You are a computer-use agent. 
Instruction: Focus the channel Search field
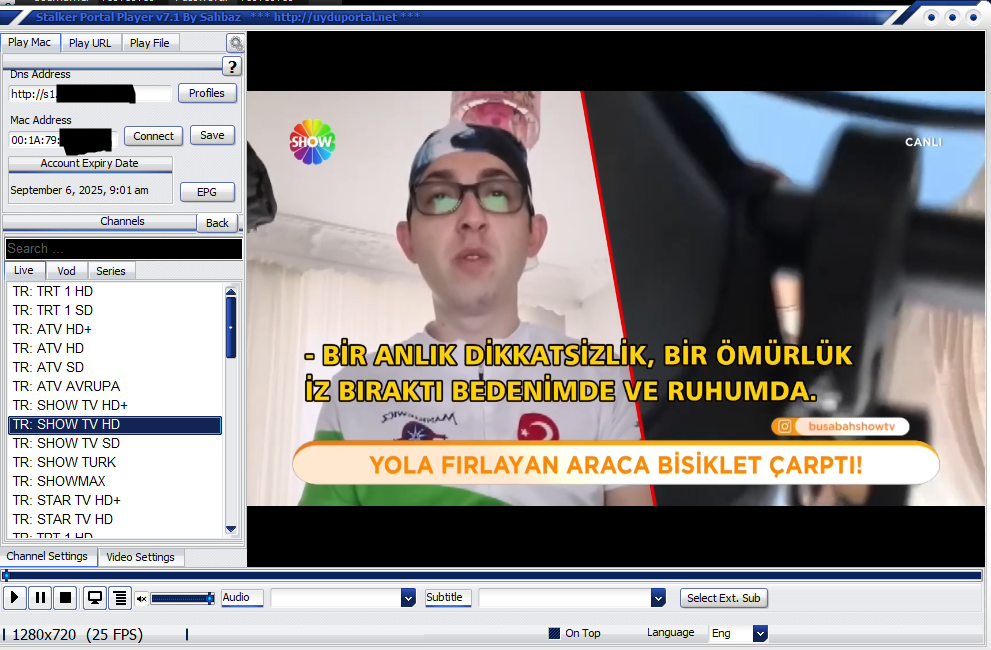pos(124,248)
